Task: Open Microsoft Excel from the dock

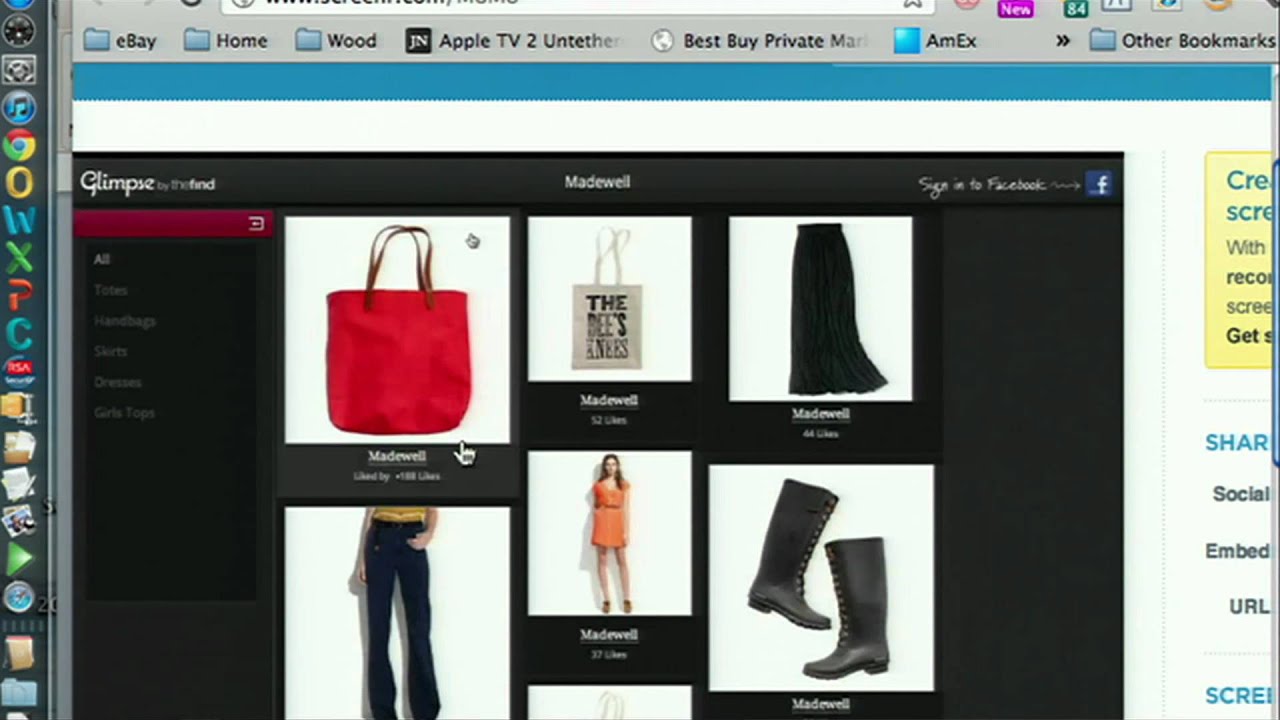Action: point(19,258)
